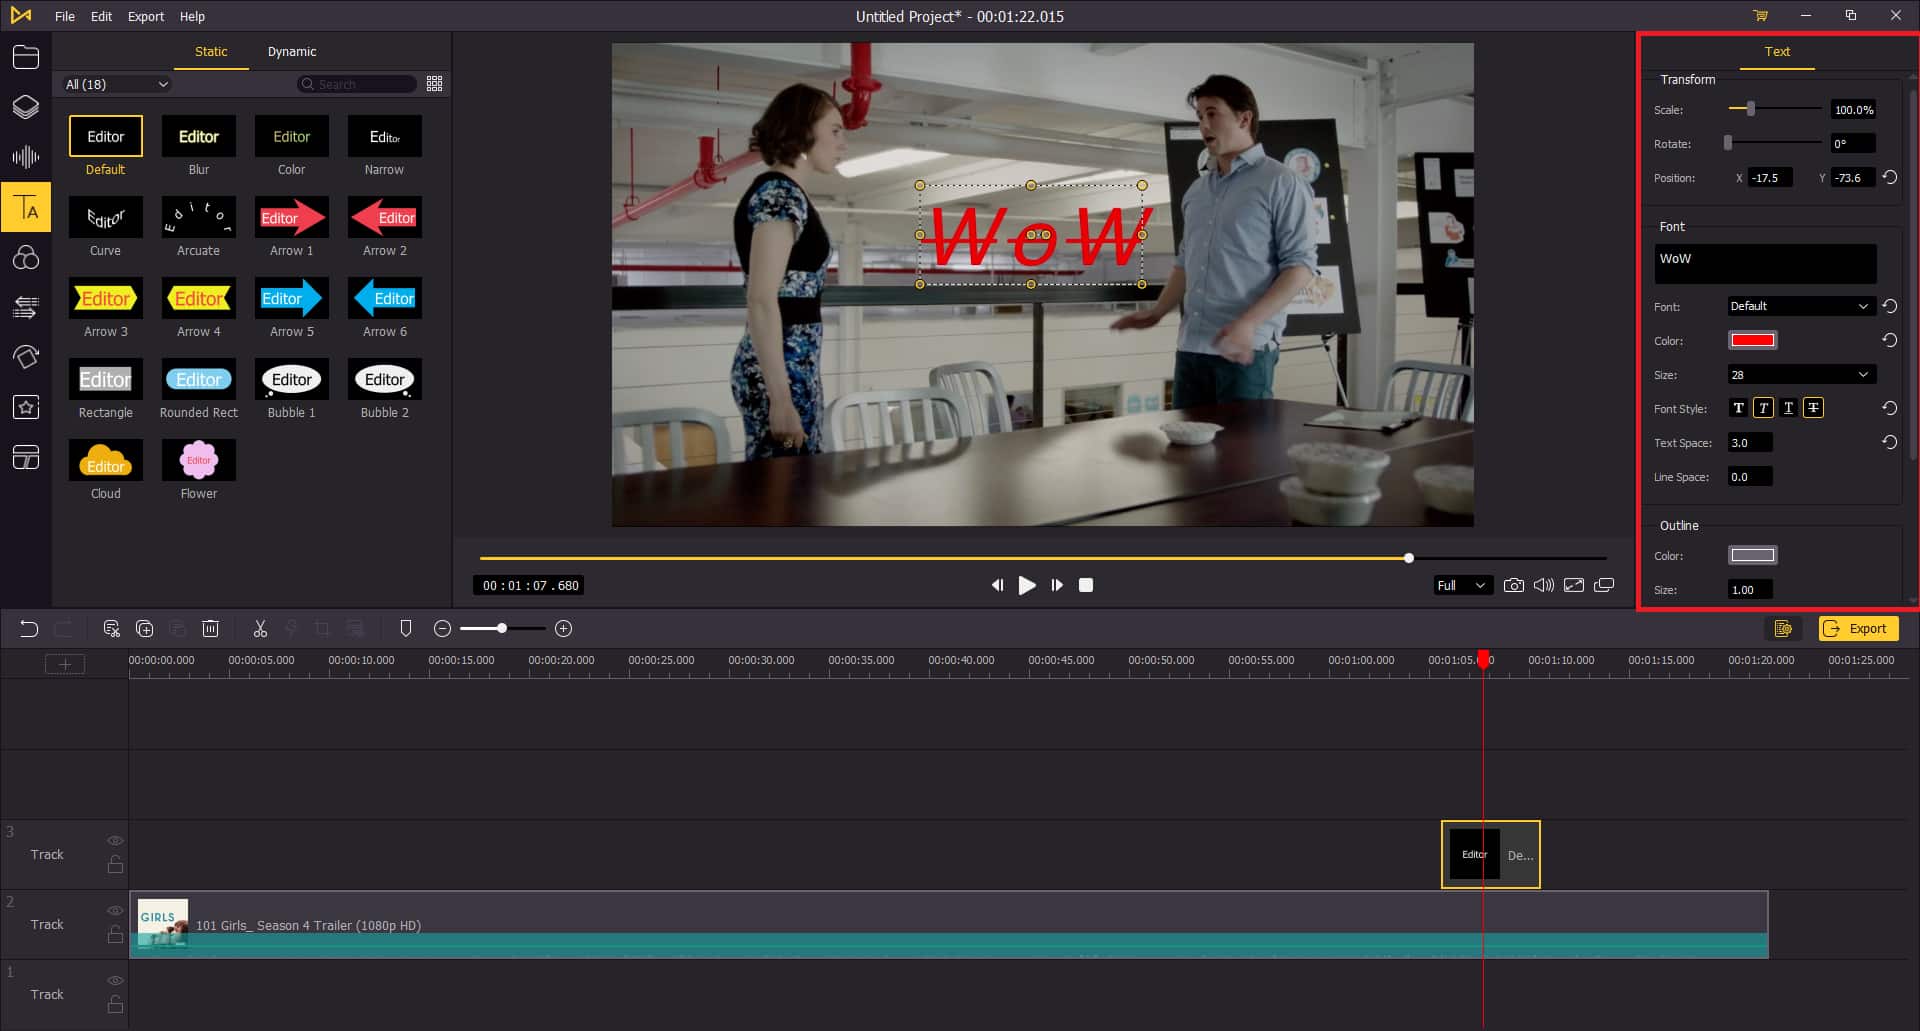Zoom in the timeline with plus icon
The width and height of the screenshot is (1920, 1031).
point(563,629)
